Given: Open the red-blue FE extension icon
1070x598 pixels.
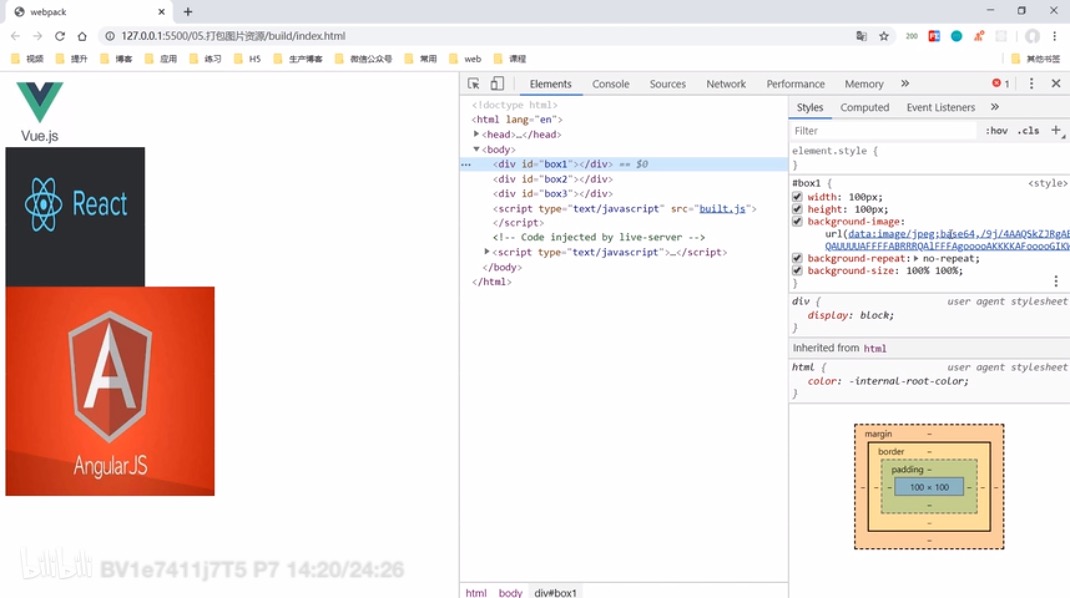Looking at the screenshot, I should 934,36.
